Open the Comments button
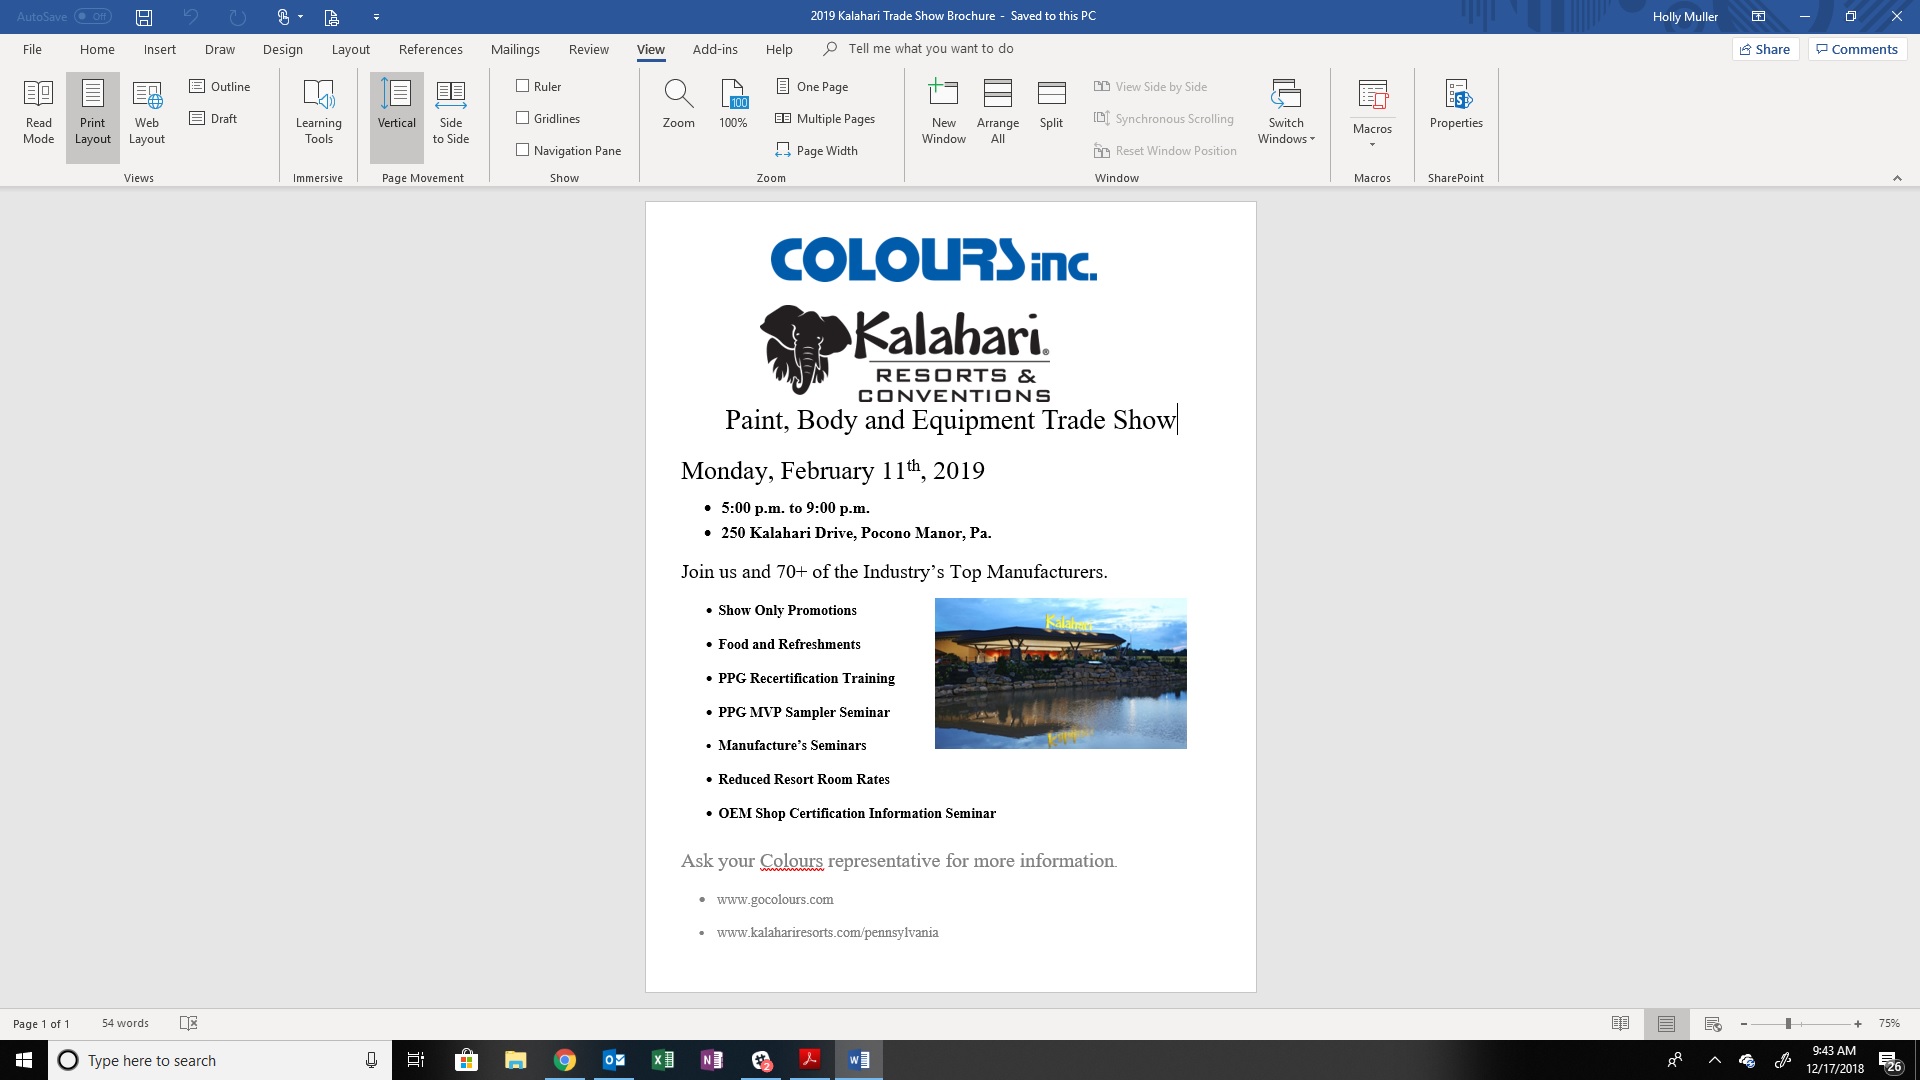Viewport: 1920px width, 1080px height. [1857, 49]
